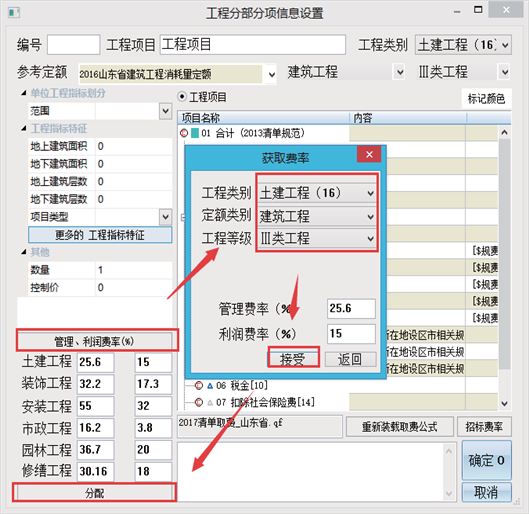Click red circle icon beside 01 合计 row

tap(184, 133)
